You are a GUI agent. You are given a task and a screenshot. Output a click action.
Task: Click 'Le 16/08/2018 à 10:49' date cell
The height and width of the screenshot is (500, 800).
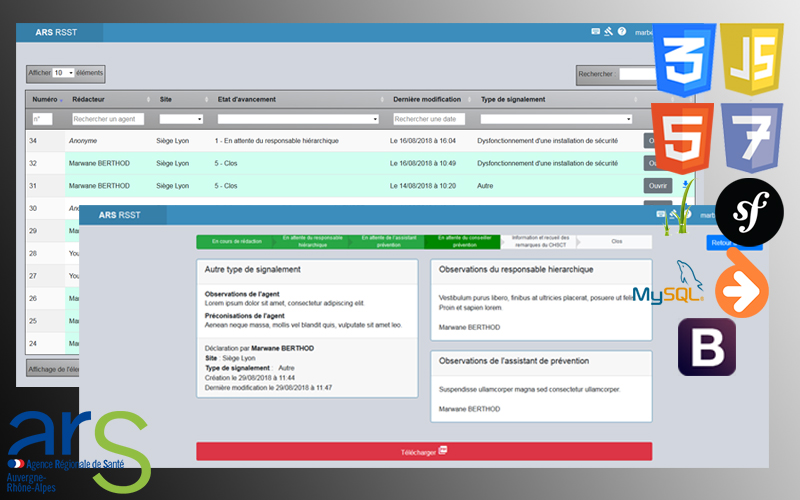[x=423, y=163]
